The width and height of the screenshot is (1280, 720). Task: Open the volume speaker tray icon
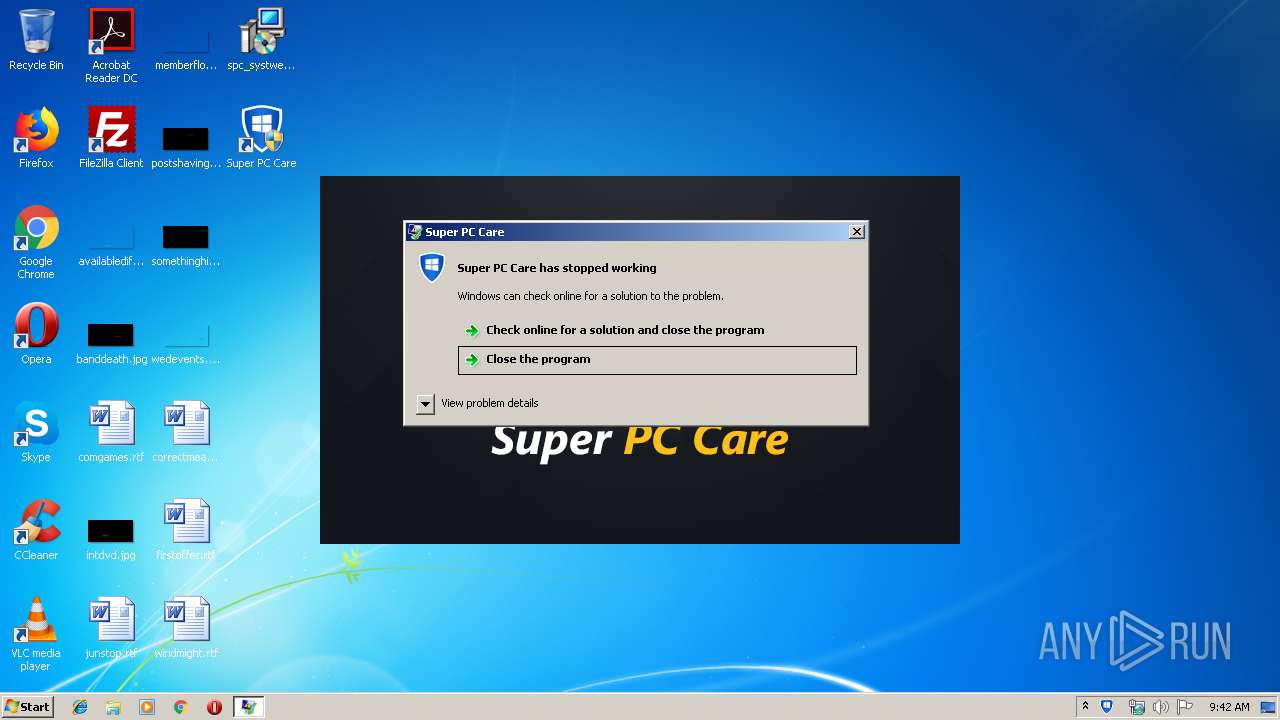pos(1161,707)
